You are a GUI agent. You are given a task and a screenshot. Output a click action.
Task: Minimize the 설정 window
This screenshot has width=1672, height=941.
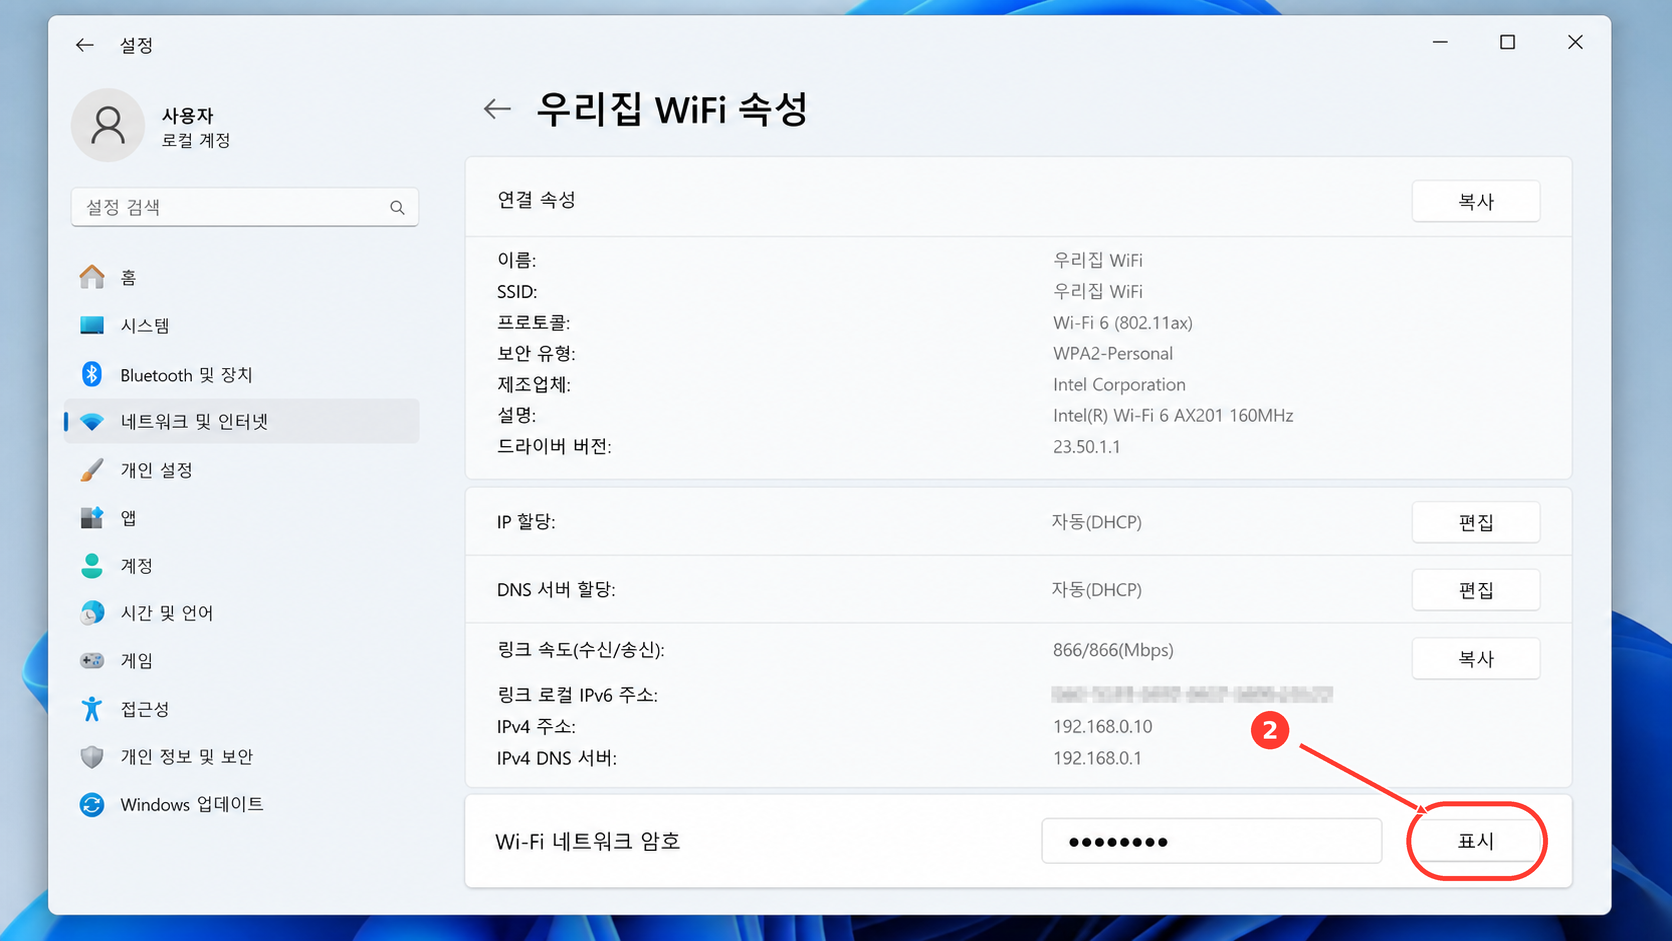point(1440,42)
